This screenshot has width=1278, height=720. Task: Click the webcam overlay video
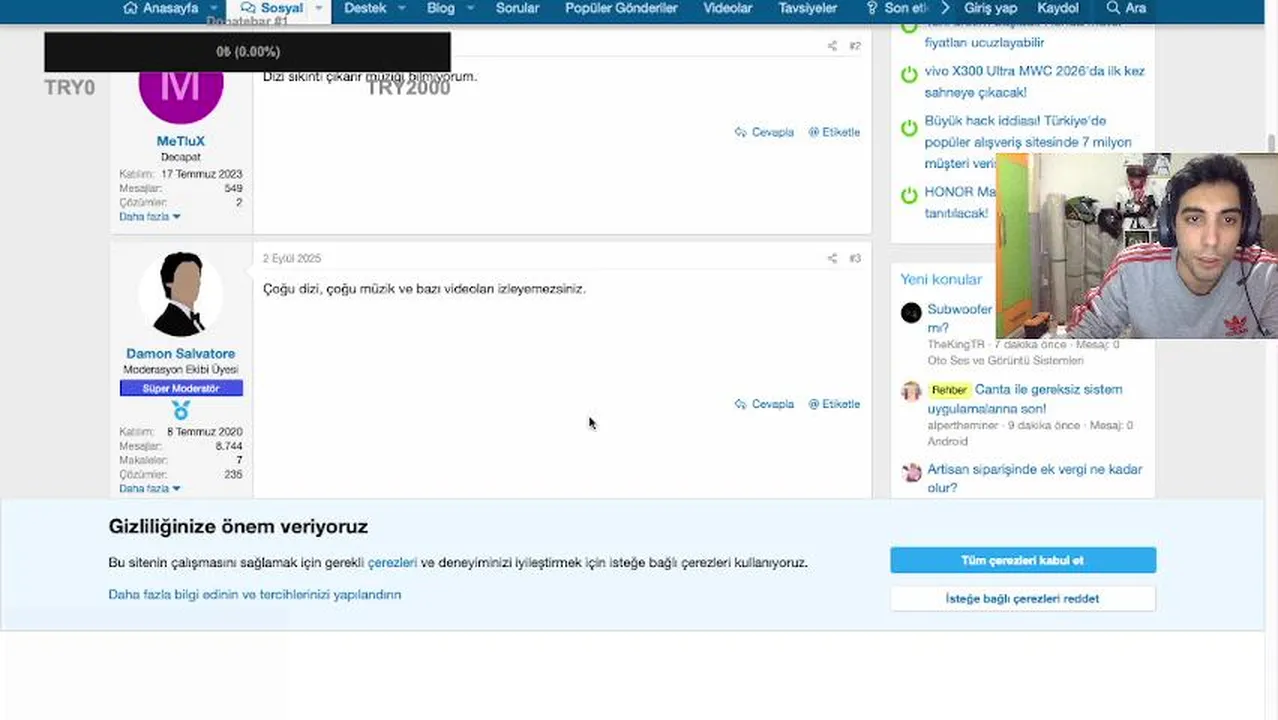[x=1137, y=245]
